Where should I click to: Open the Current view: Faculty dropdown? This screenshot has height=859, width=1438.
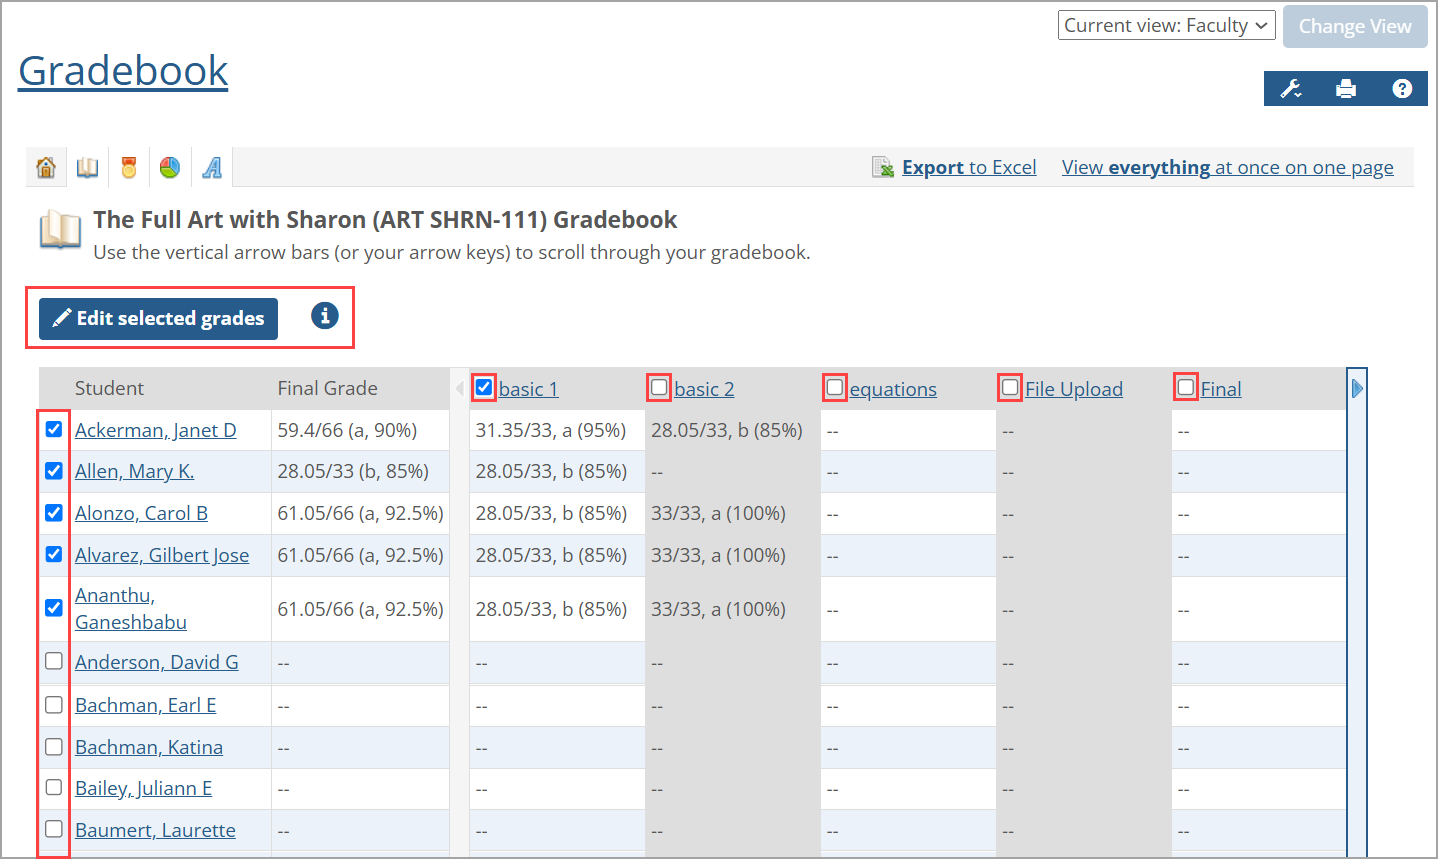[1166, 25]
